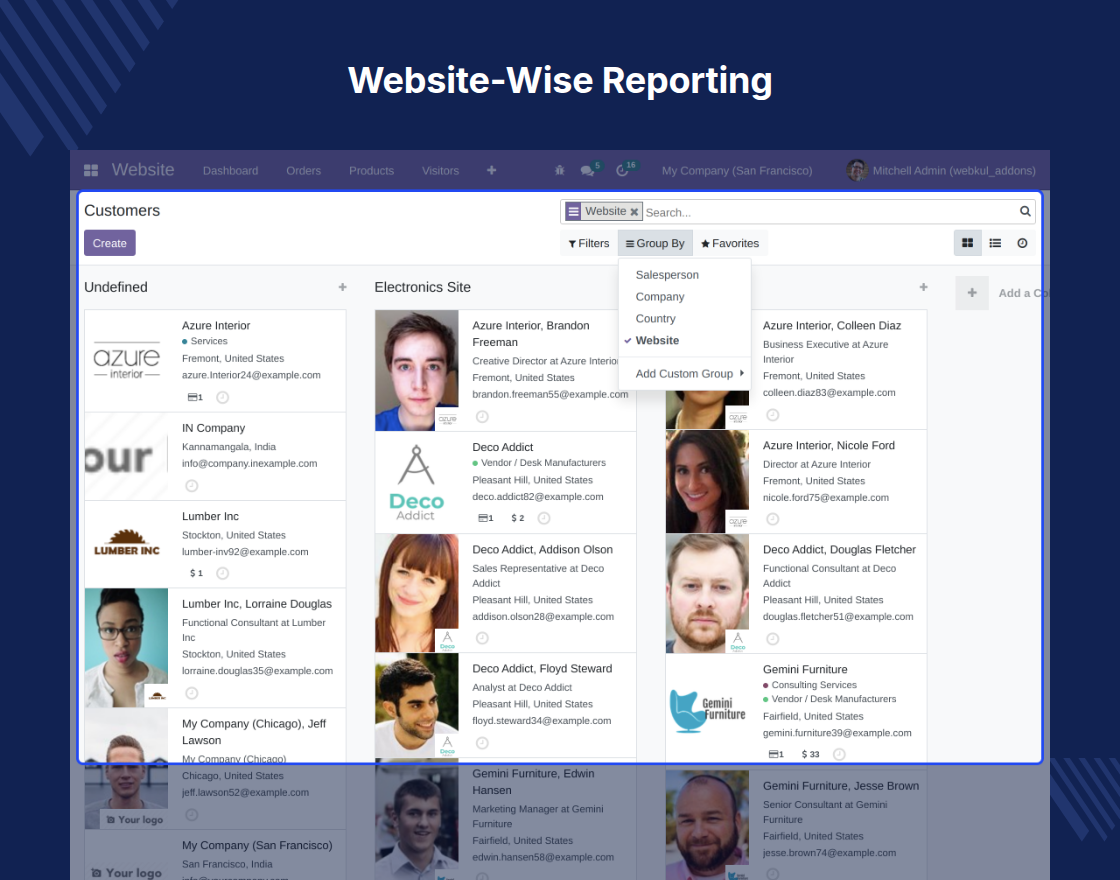Click activity clock on IN Company card
The image size is (1120, 880).
pyautogui.click(x=191, y=486)
